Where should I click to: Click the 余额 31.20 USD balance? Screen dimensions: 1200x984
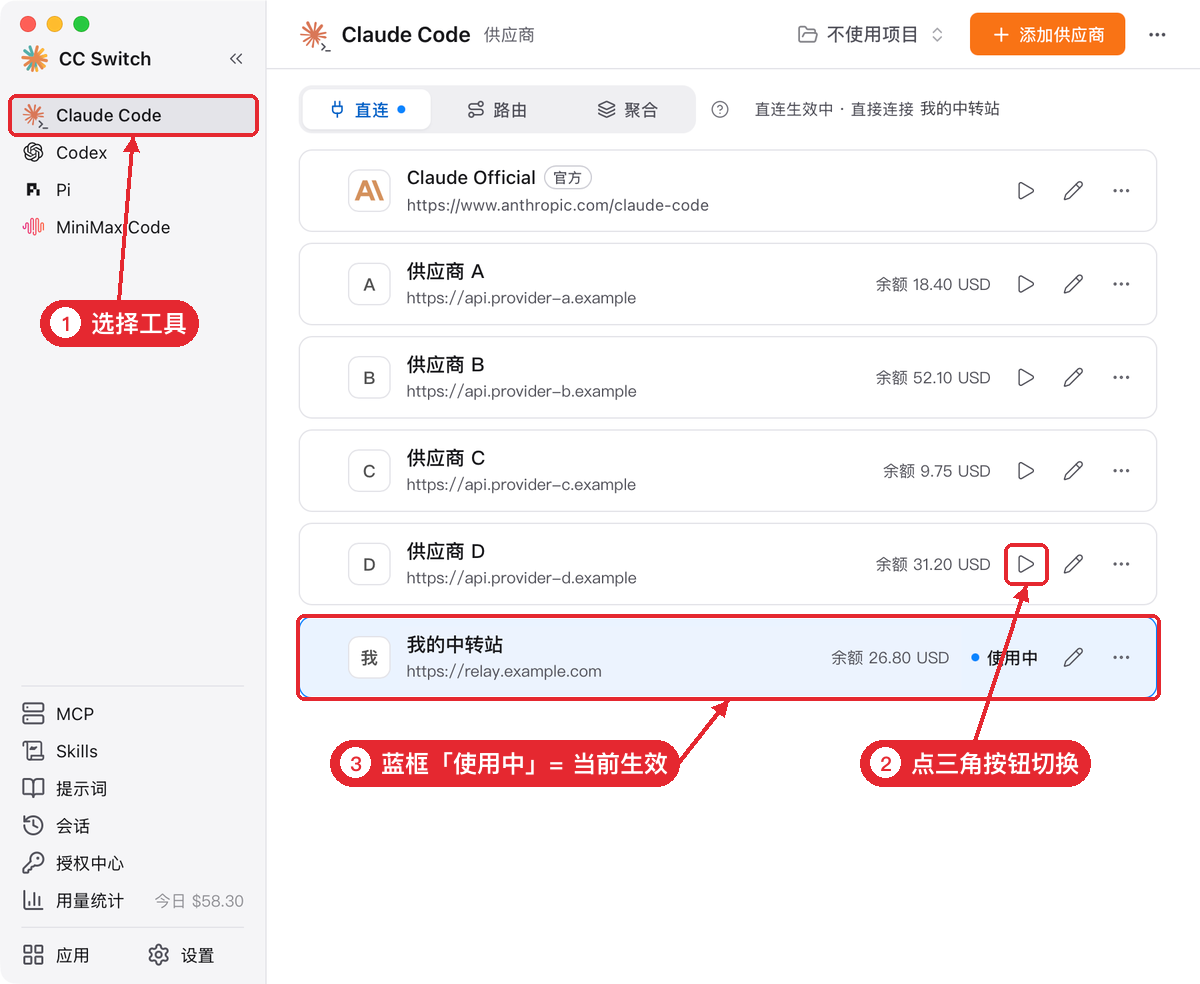933,564
